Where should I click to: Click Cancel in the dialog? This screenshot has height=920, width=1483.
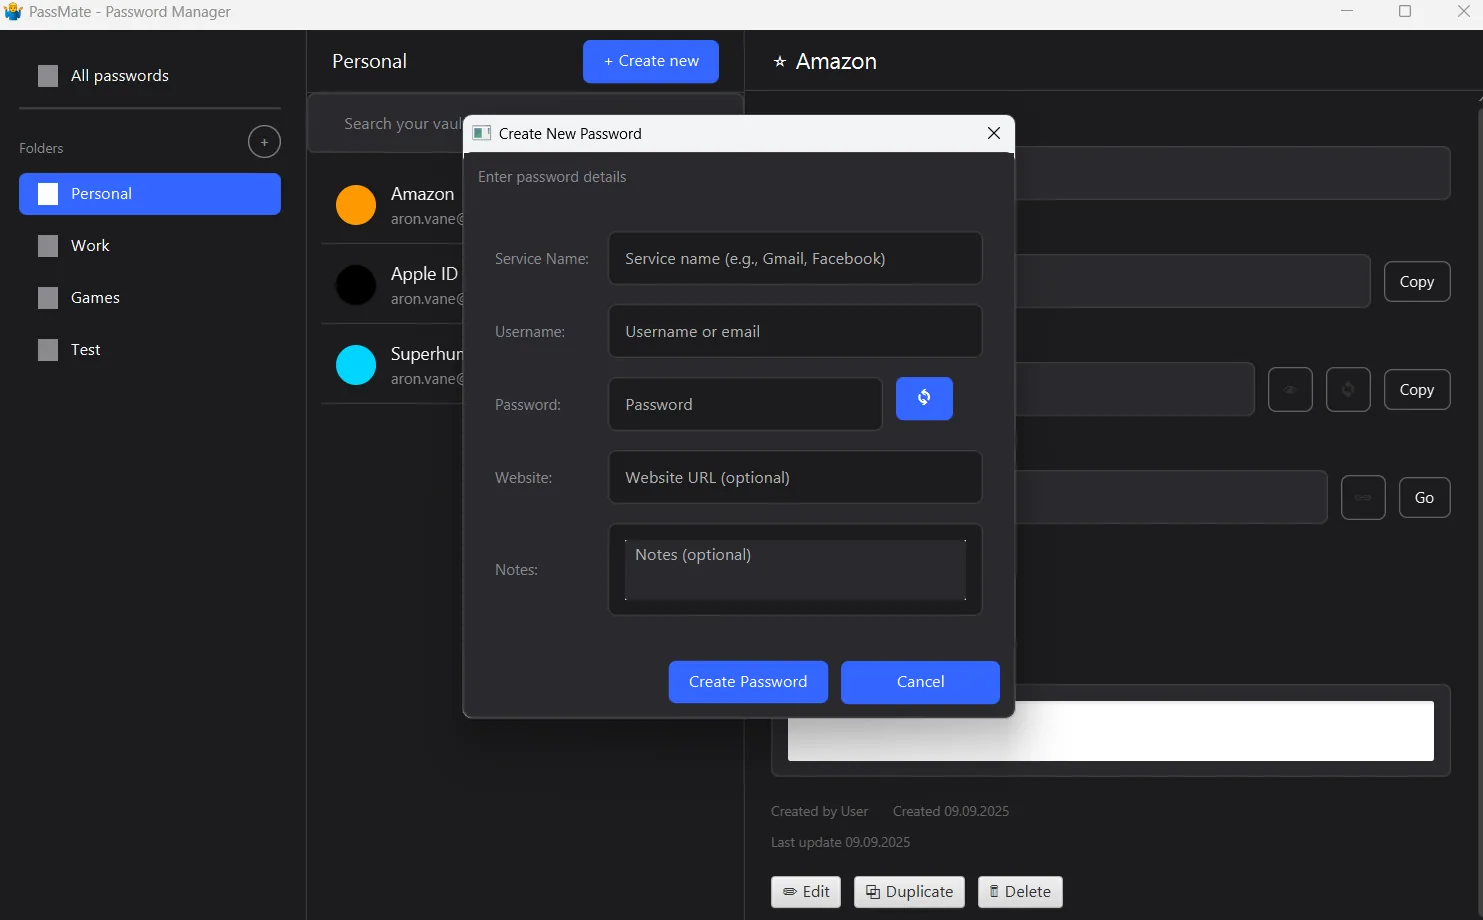[x=920, y=682]
